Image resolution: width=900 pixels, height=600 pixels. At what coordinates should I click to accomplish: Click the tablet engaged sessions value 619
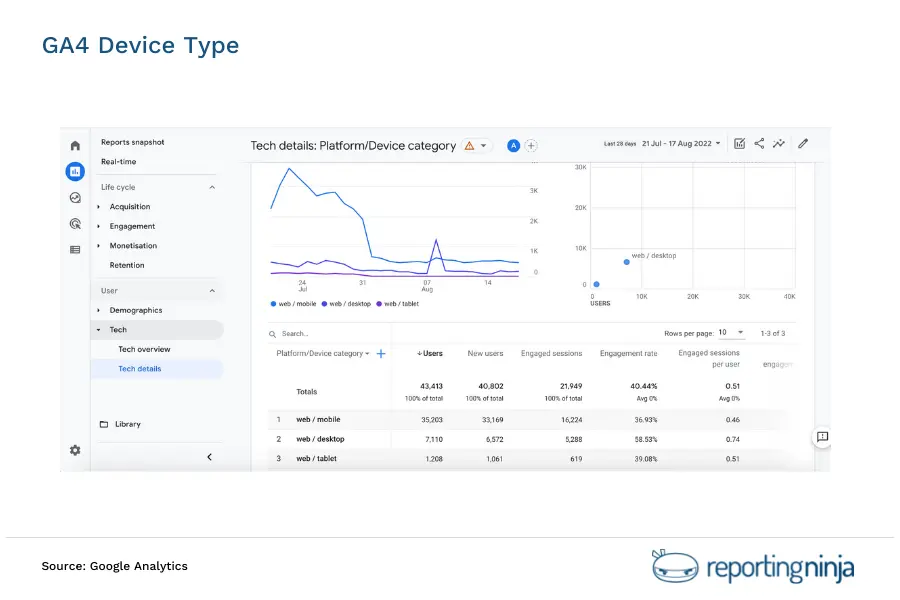point(576,459)
